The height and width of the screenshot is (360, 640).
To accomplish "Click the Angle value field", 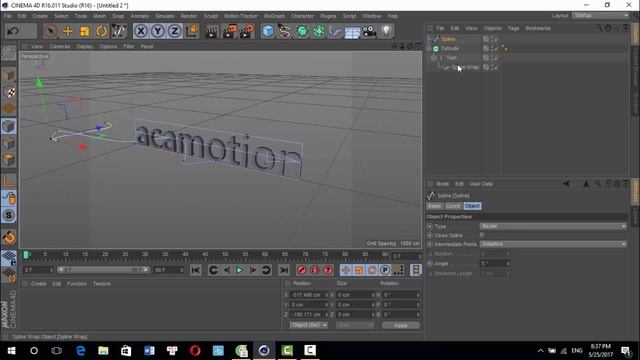I will [495, 264].
